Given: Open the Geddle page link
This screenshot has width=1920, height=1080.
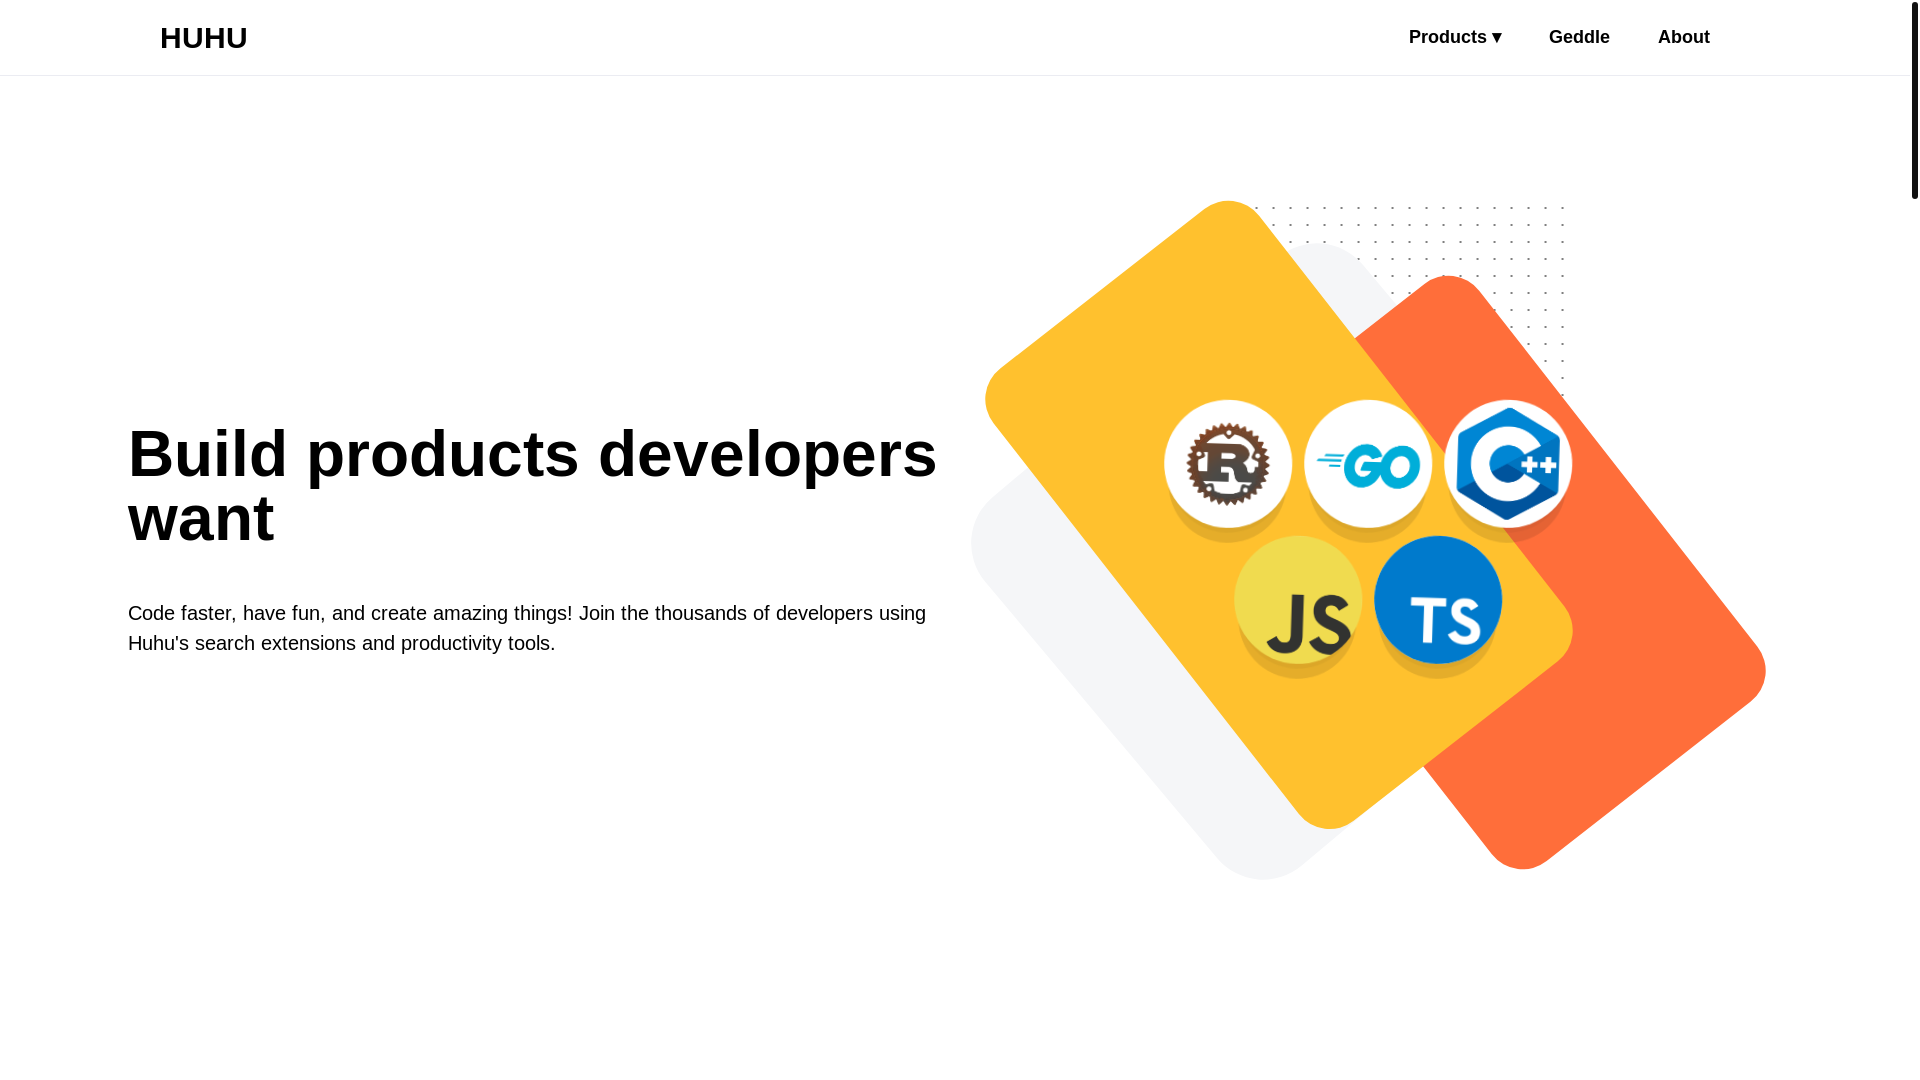Looking at the screenshot, I should (1579, 37).
